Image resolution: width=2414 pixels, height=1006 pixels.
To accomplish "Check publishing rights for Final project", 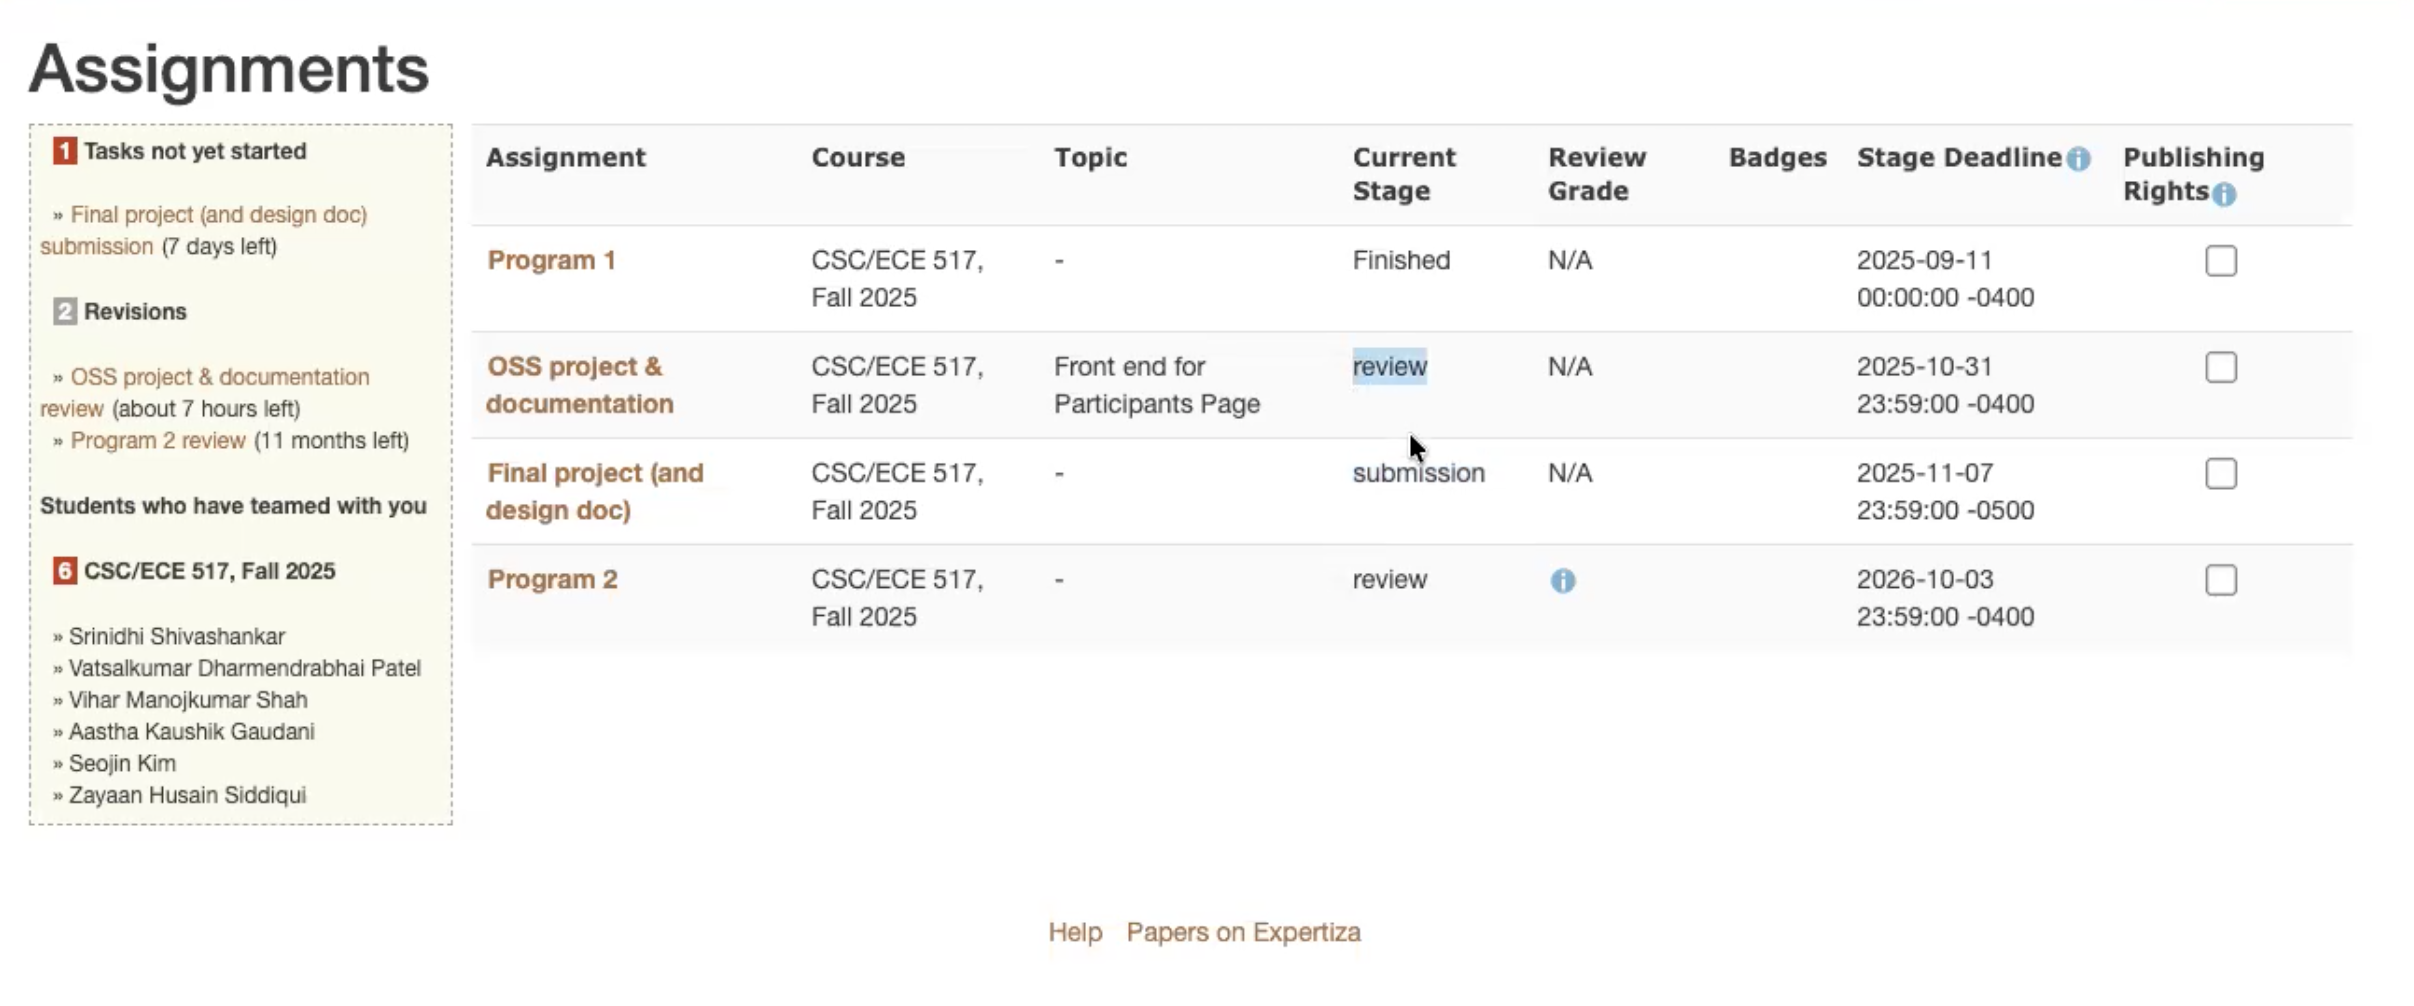I will click(2220, 474).
